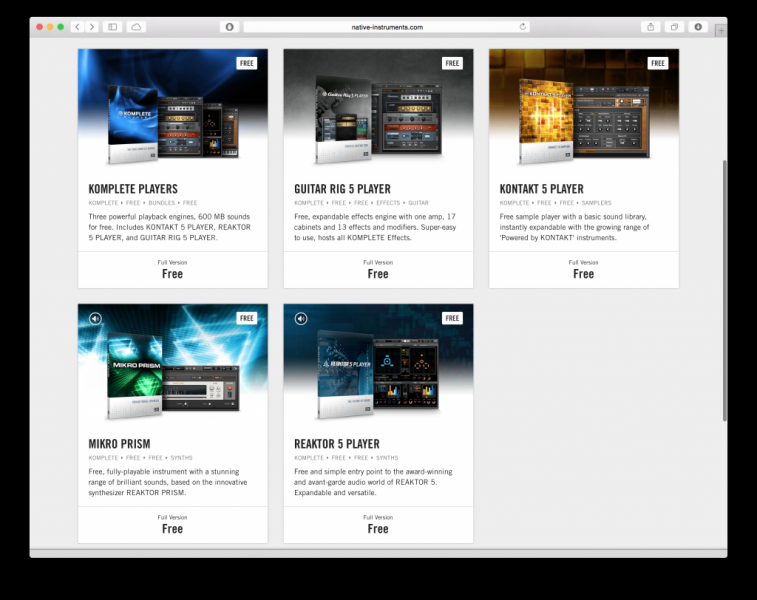Click KOMPLETE tag under Kontakt 5 Player
Screen dimensions: 757x600
(514, 203)
